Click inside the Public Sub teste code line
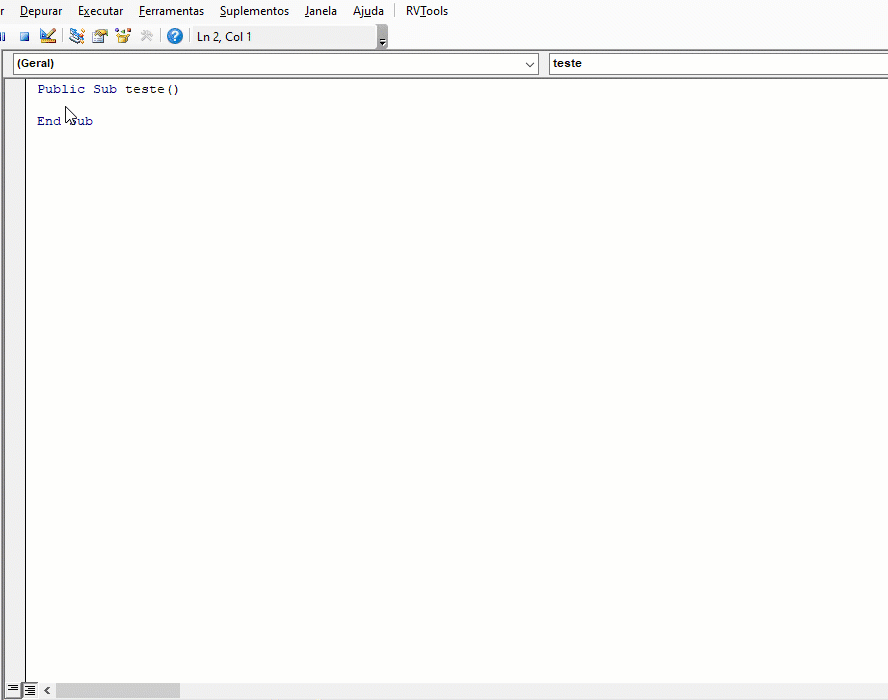888x700 pixels. [x=110, y=89]
